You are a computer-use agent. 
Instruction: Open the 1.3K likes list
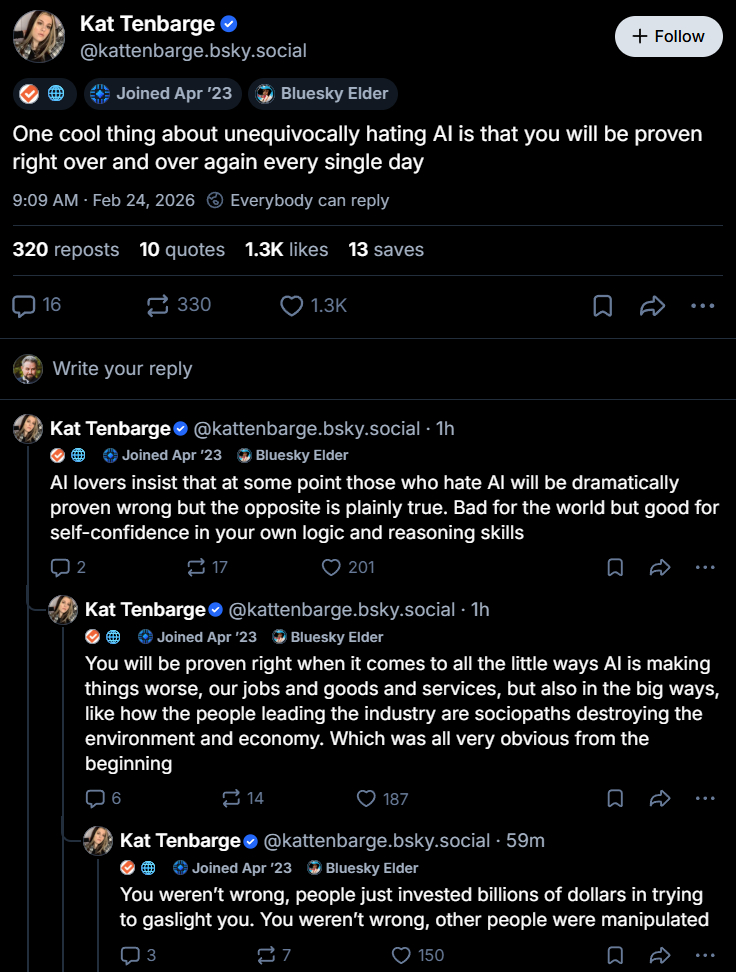pos(286,249)
